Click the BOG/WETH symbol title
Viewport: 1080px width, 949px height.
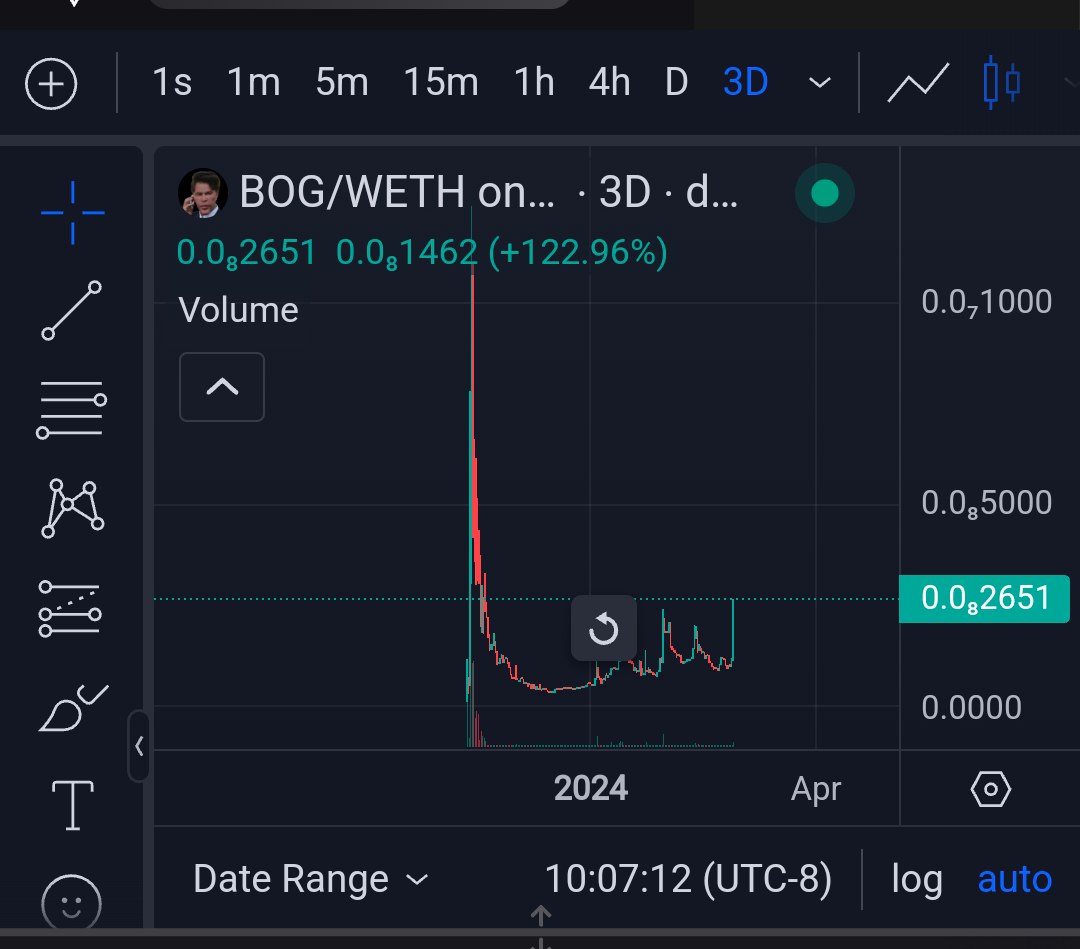[x=397, y=191]
